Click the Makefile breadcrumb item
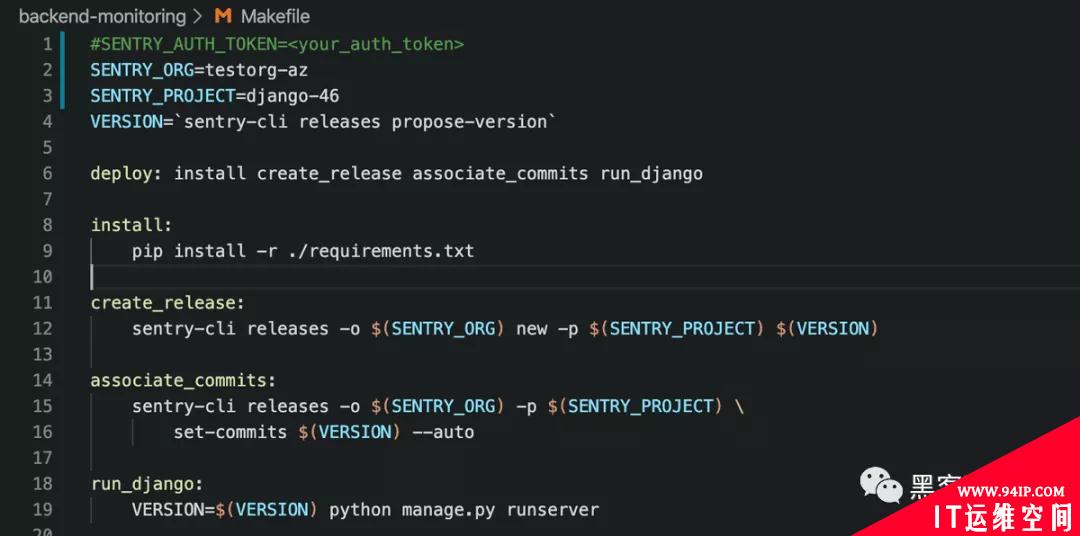The image size is (1080, 536). click(x=275, y=16)
